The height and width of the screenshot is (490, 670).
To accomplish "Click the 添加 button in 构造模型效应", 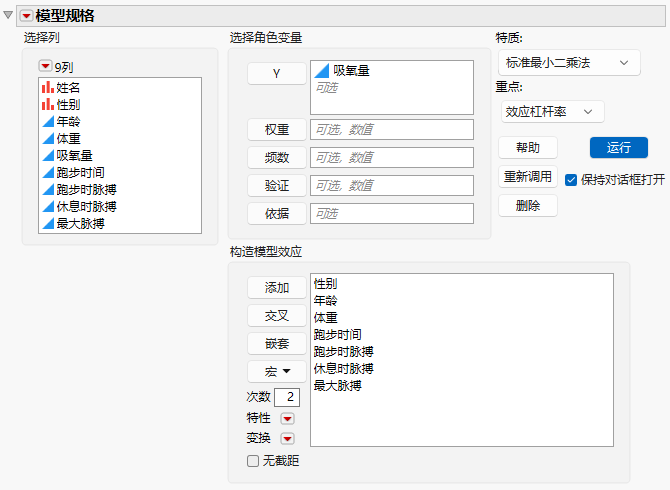I will click(x=276, y=288).
